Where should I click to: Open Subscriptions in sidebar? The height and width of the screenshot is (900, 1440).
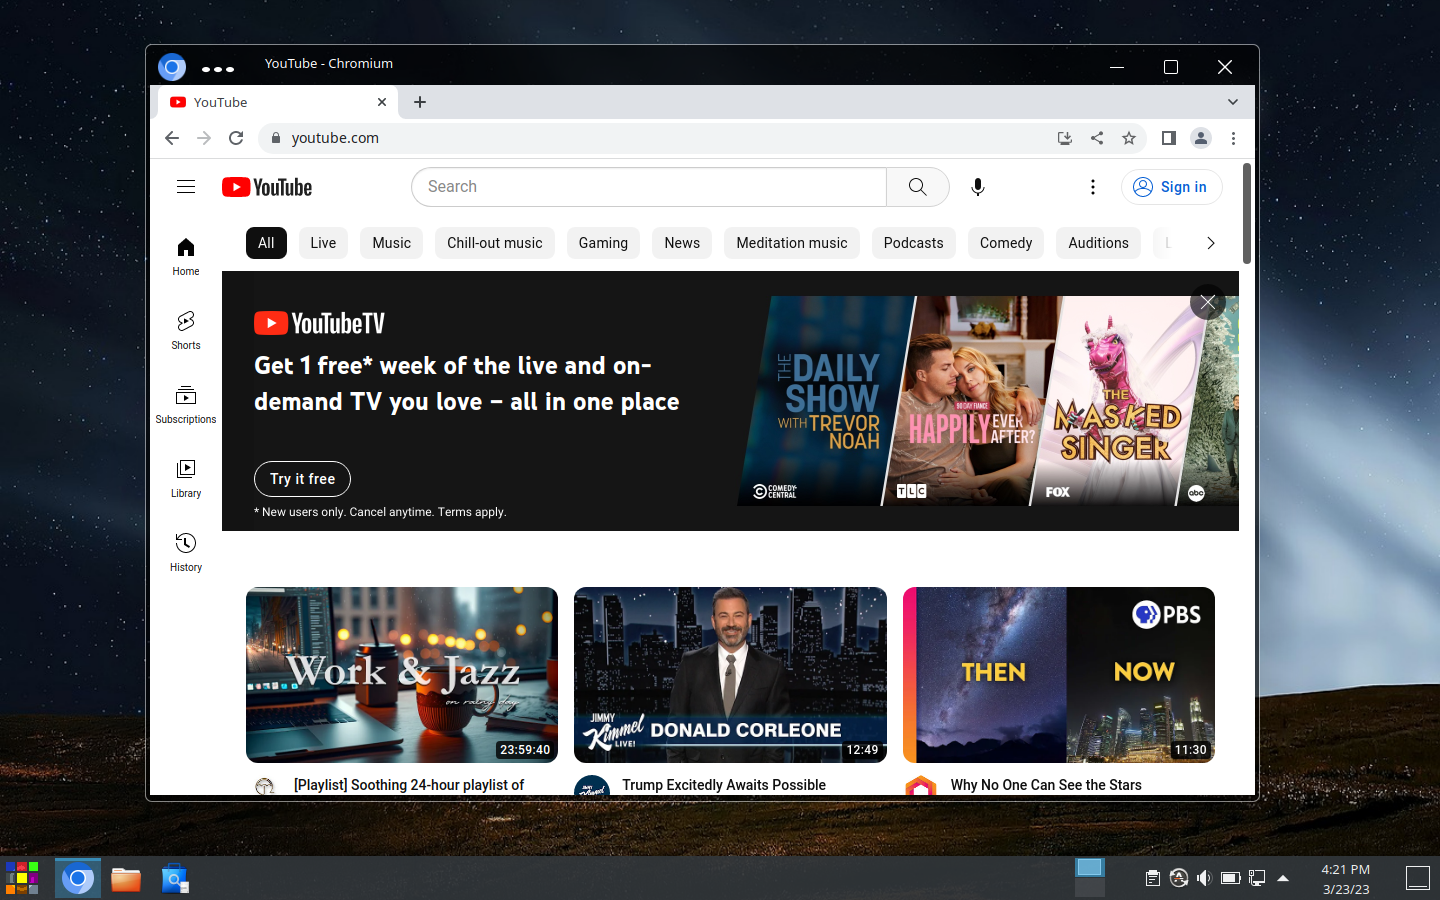(186, 404)
